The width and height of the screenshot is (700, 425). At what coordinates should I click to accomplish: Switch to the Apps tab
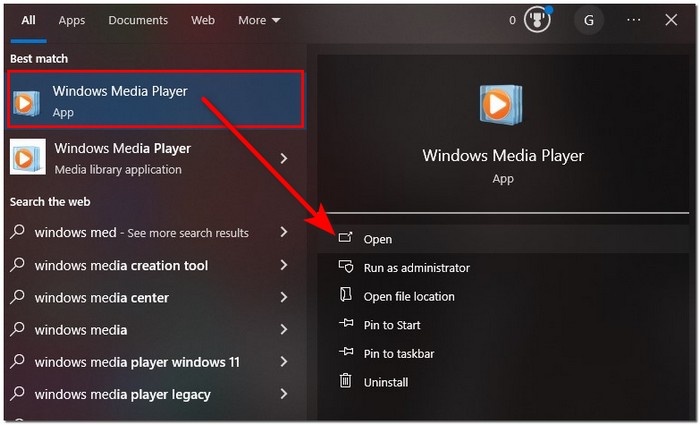tap(71, 21)
